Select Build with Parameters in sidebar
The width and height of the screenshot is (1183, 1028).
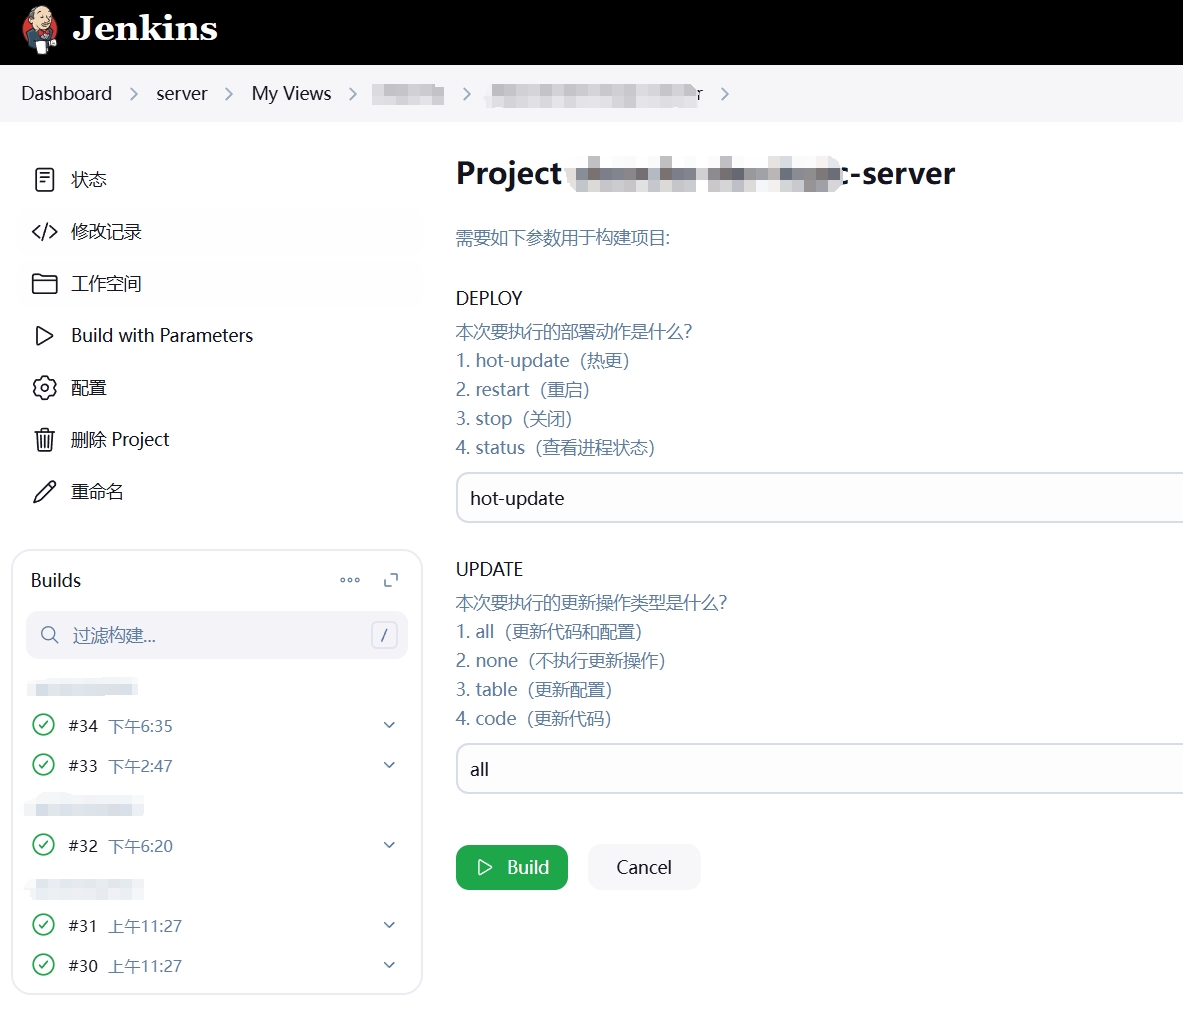pos(162,336)
